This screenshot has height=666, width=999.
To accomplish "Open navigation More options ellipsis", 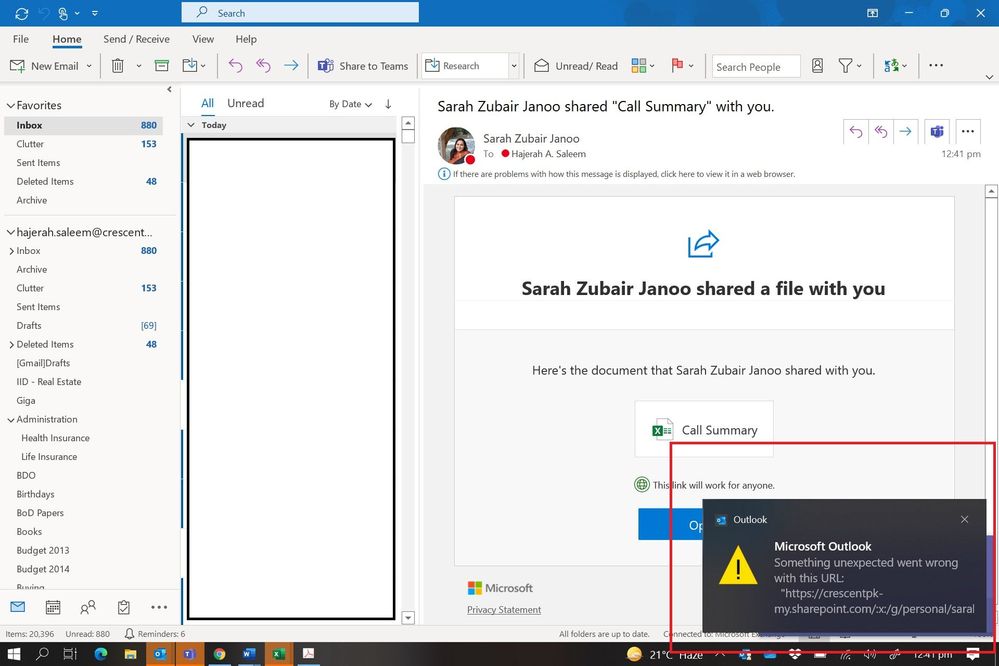I will coord(159,607).
